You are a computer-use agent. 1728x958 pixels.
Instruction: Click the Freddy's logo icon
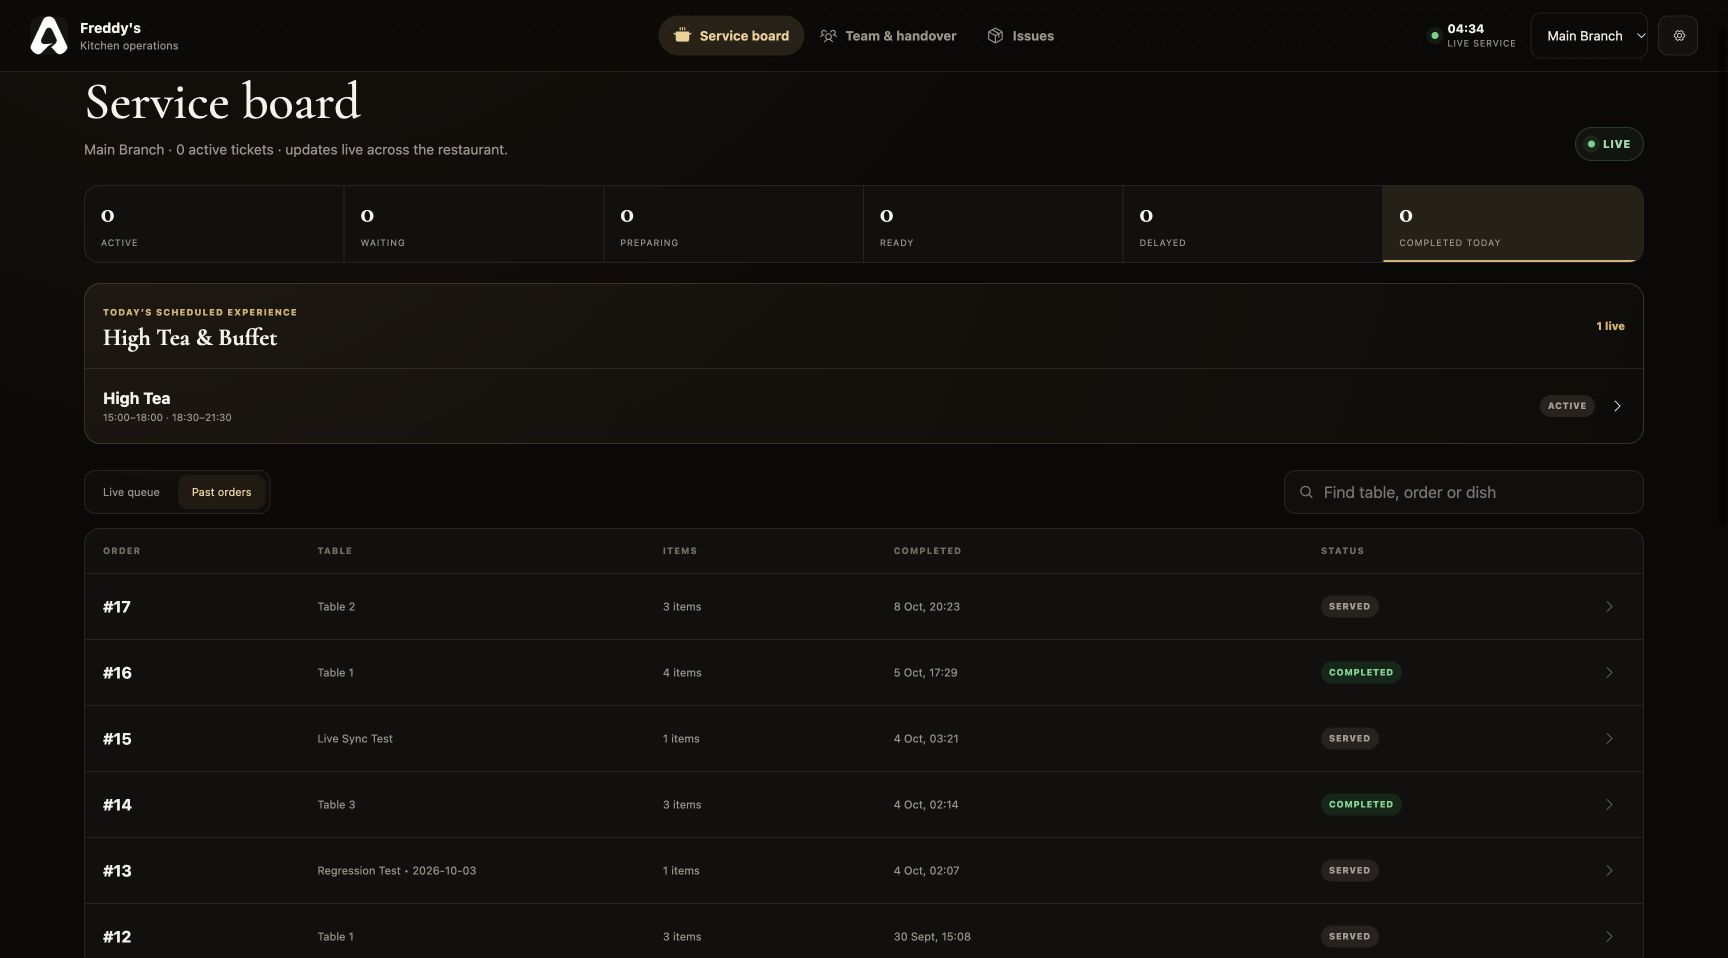click(48, 36)
